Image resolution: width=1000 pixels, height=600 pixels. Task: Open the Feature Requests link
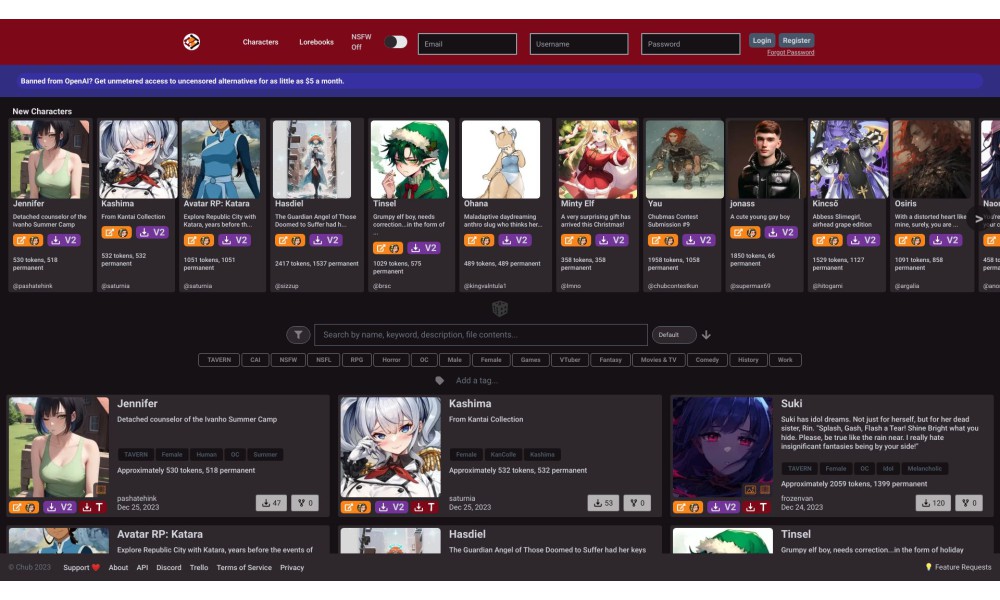click(959, 567)
